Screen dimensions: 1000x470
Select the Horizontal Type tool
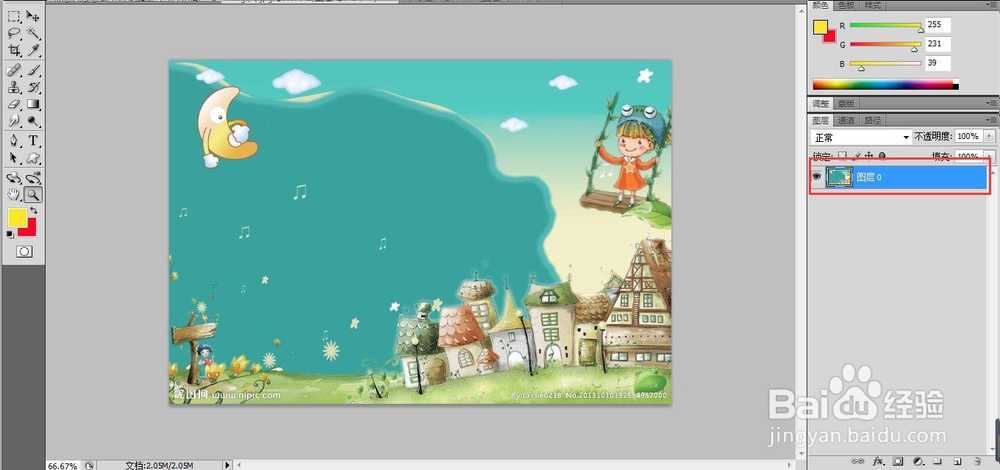pos(33,140)
